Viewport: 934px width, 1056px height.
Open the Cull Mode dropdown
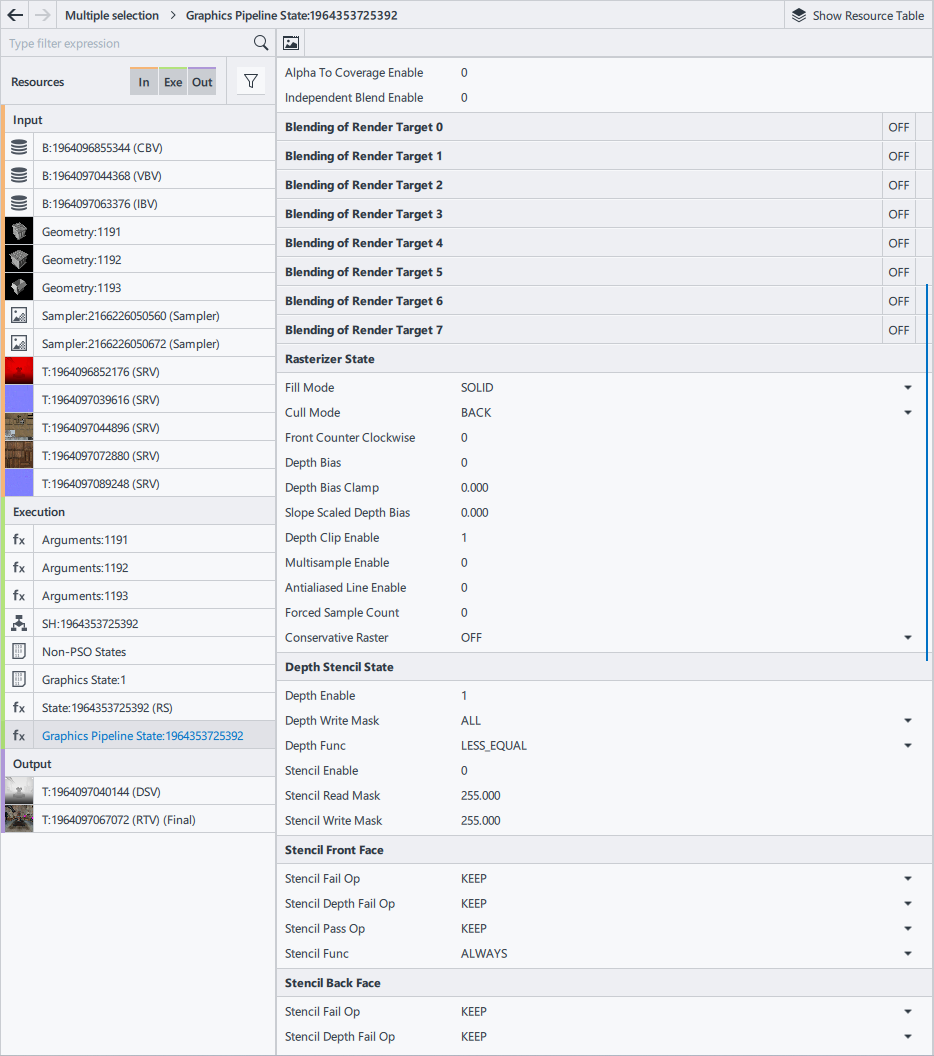[x=908, y=412]
